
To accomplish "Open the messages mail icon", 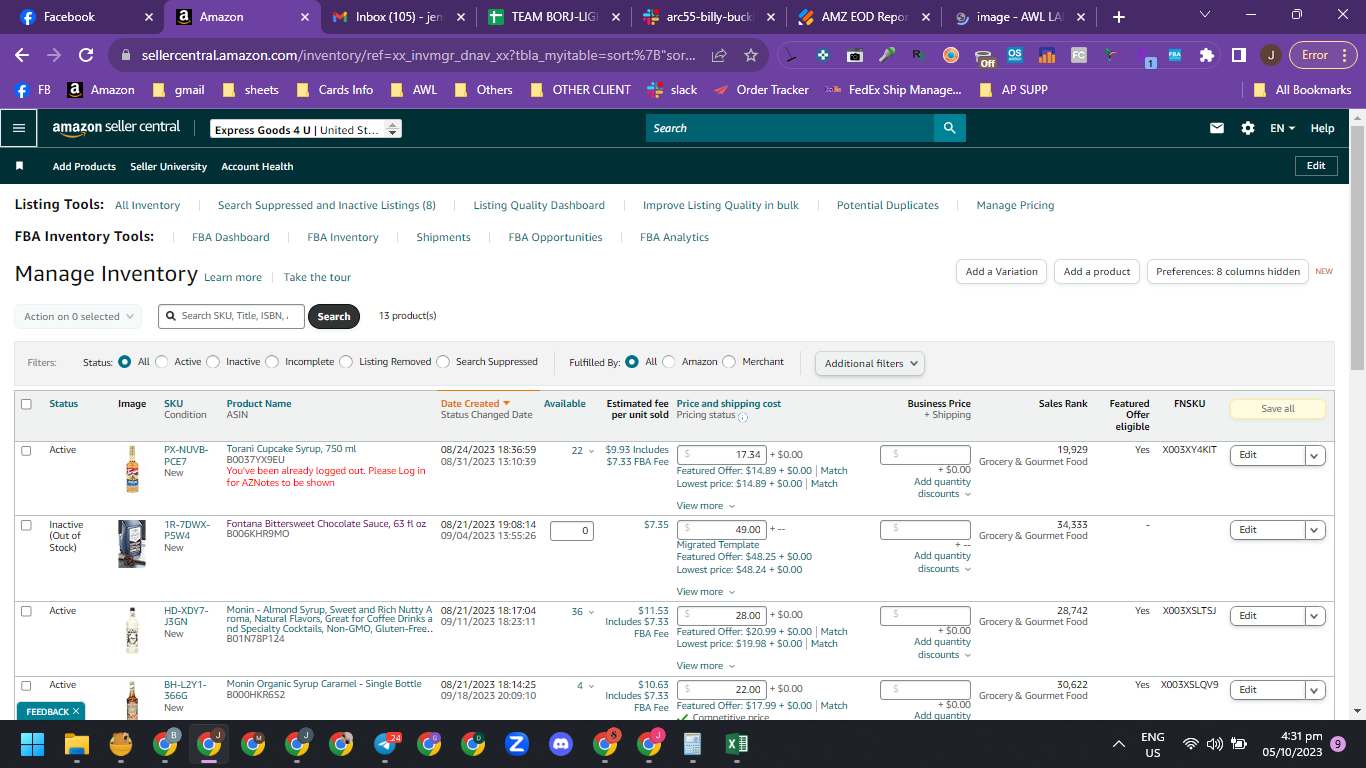I will pyautogui.click(x=1217, y=128).
